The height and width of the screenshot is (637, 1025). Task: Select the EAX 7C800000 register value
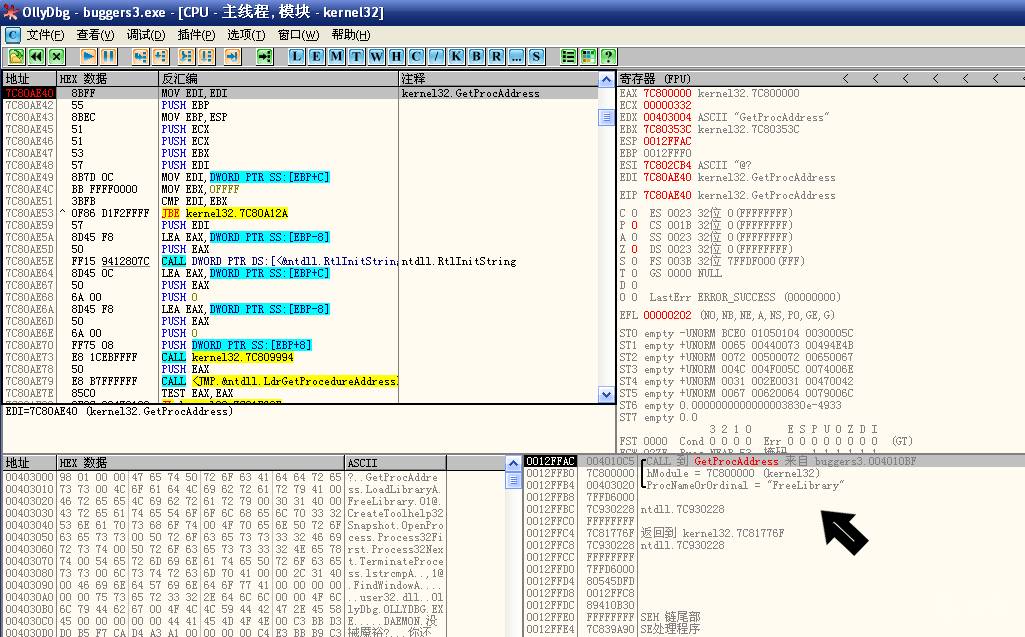[667, 93]
